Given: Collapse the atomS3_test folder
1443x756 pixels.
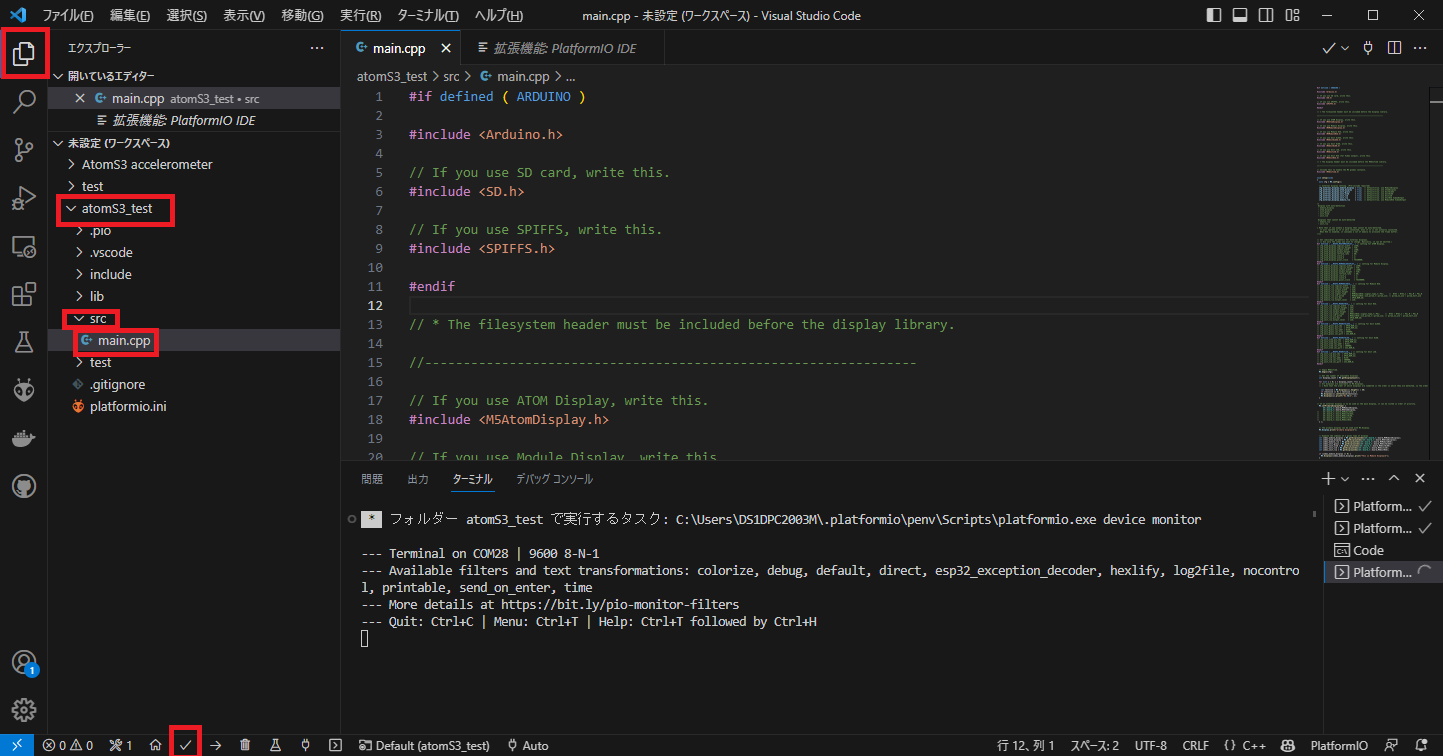Looking at the screenshot, I should [x=116, y=209].
